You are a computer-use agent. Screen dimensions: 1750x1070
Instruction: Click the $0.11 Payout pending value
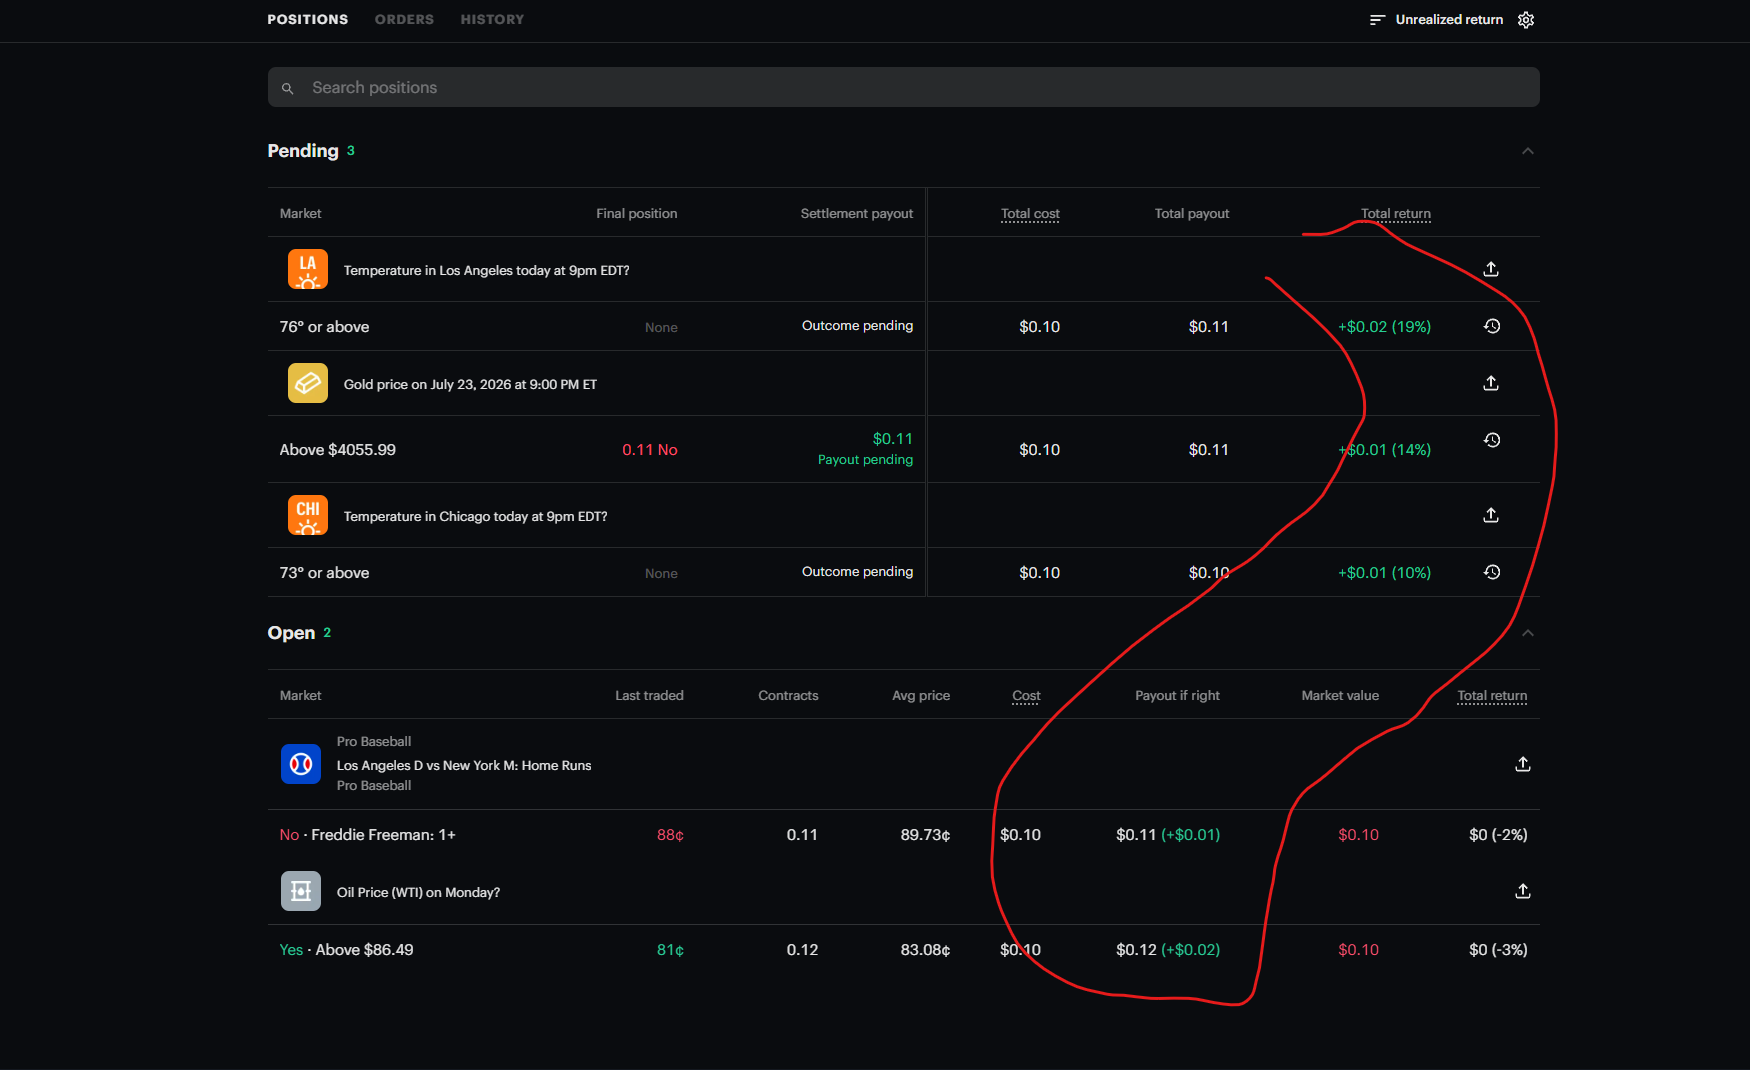[866, 449]
